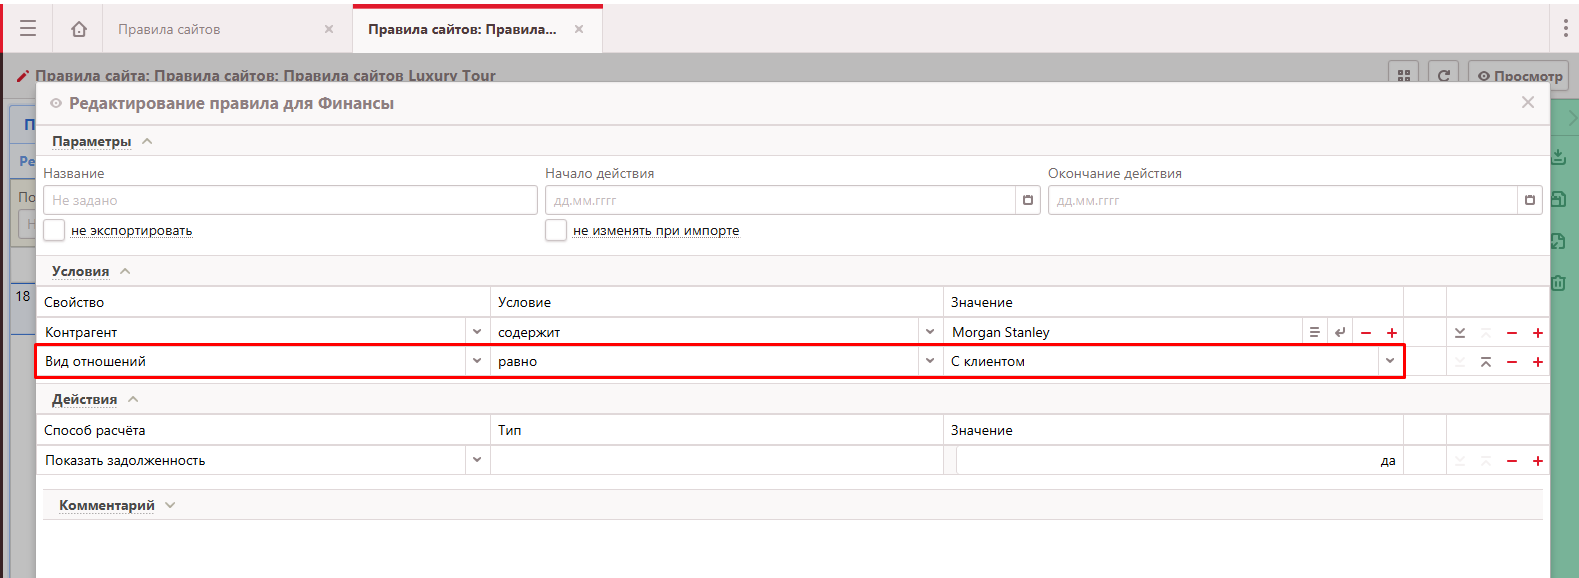Screen dimensions: 1579x578
Task: Remove the Показать задолженность action row
Action: click(x=1512, y=461)
